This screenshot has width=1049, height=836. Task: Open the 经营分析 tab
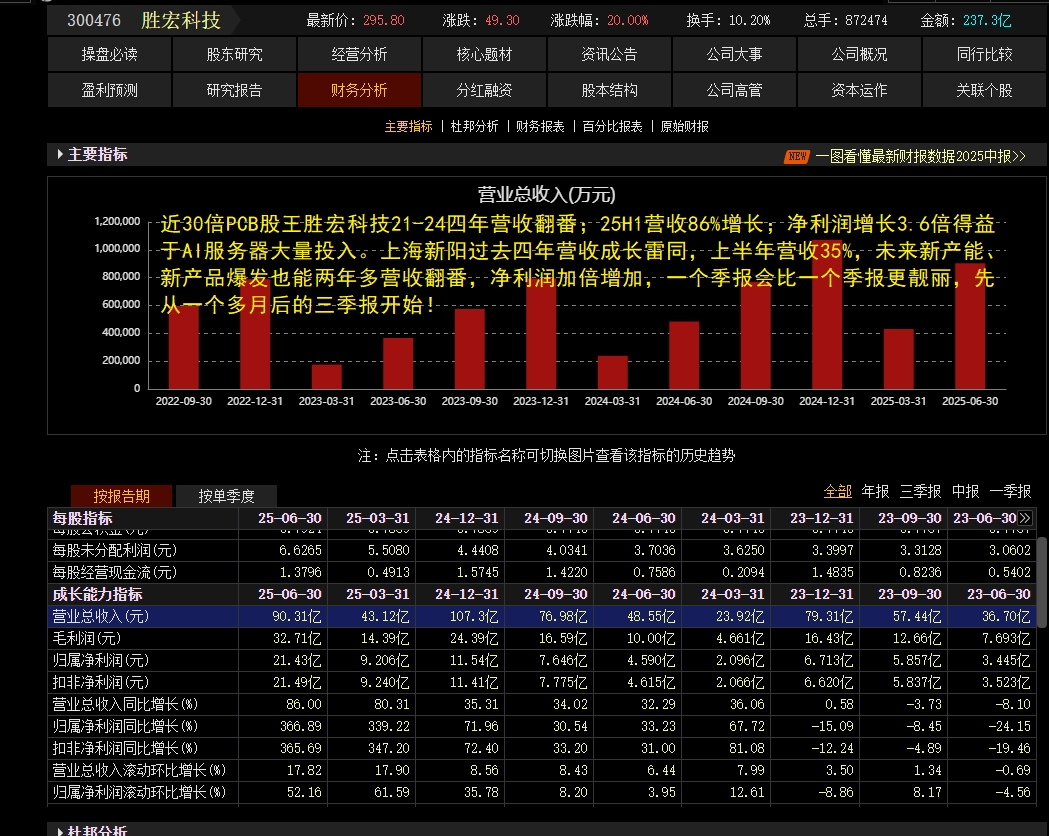(359, 55)
